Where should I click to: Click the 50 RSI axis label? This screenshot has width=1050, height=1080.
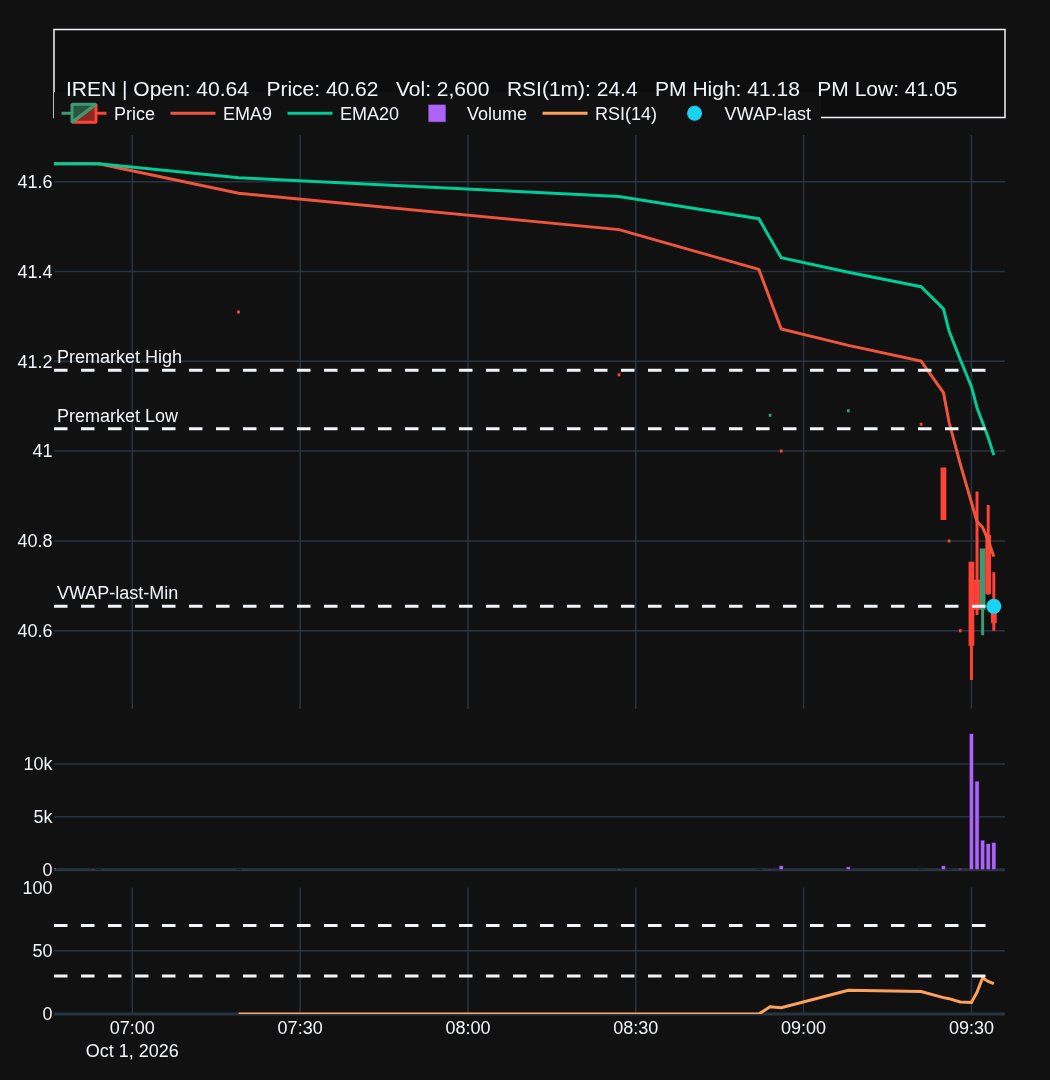click(x=43, y=951)
